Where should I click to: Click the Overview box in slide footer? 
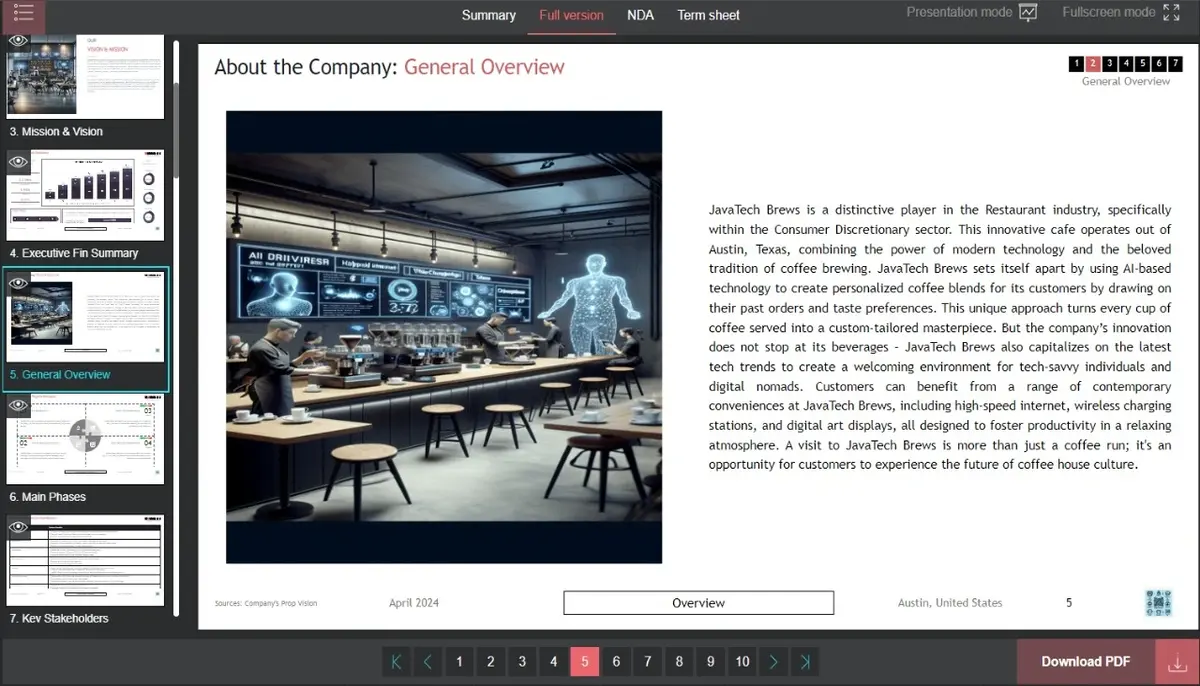698,603
